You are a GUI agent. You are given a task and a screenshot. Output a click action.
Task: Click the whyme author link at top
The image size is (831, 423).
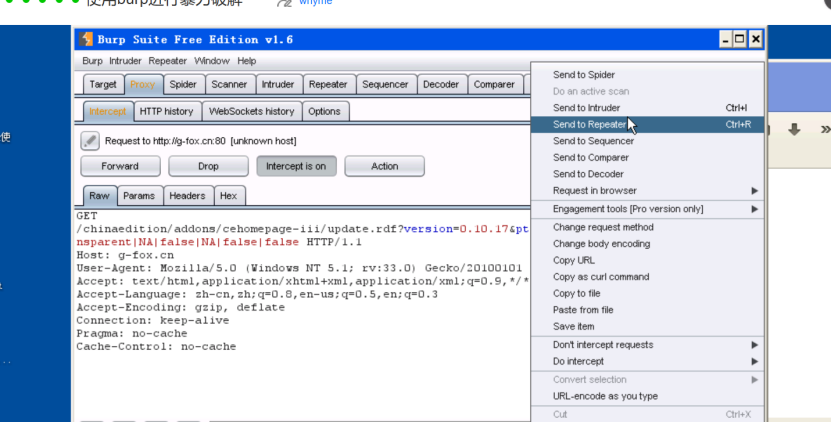[x=316, y=3]
